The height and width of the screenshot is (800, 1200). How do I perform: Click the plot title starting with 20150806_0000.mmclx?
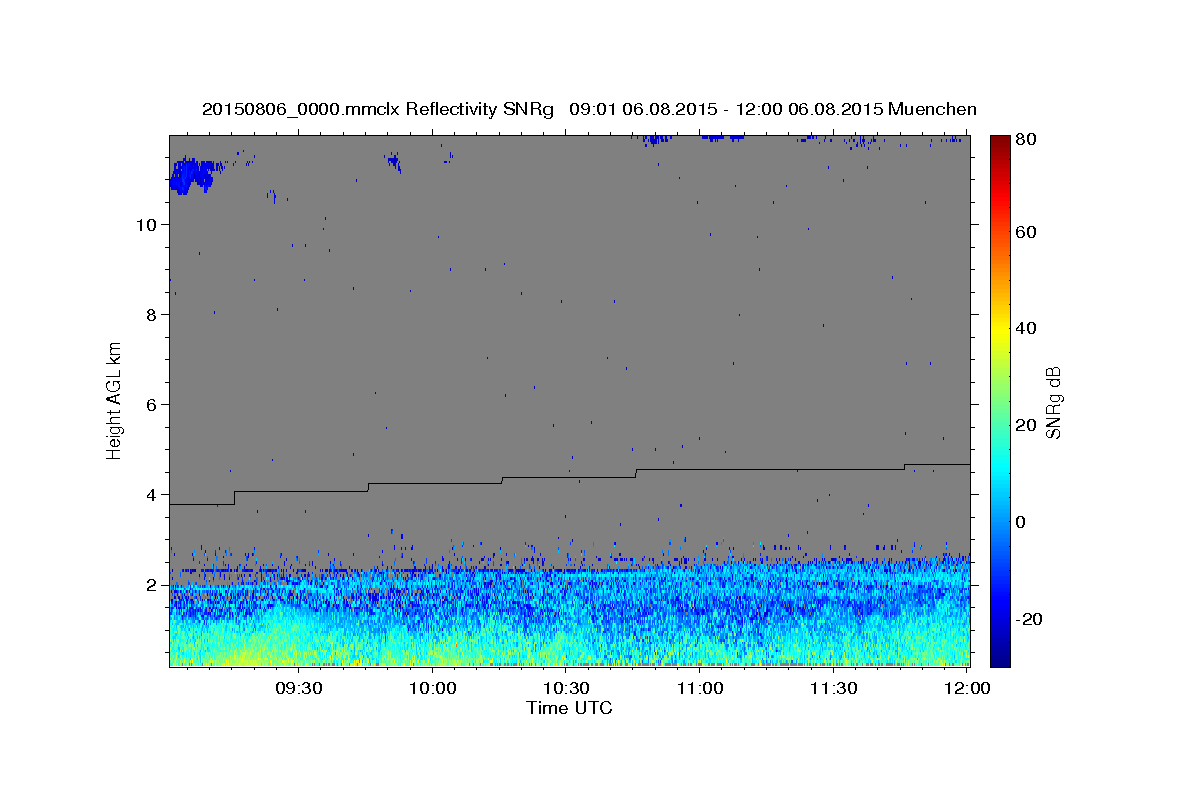[x=589, y=109]
